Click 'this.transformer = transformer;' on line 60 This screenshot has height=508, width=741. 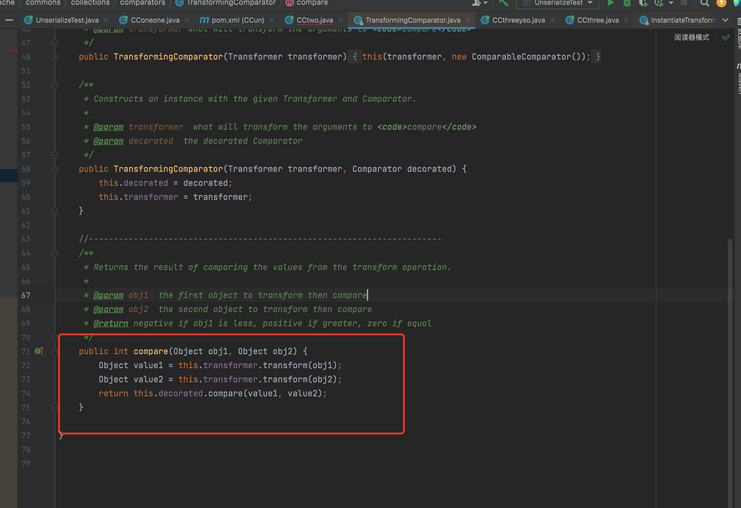tap(175, 197)
